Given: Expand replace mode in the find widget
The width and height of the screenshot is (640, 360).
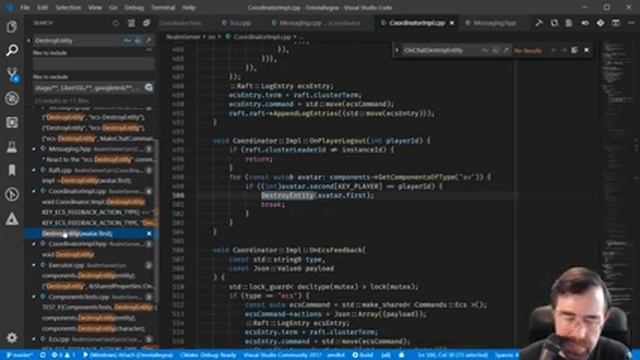Looking at the screenshot, I should (397, 50).
